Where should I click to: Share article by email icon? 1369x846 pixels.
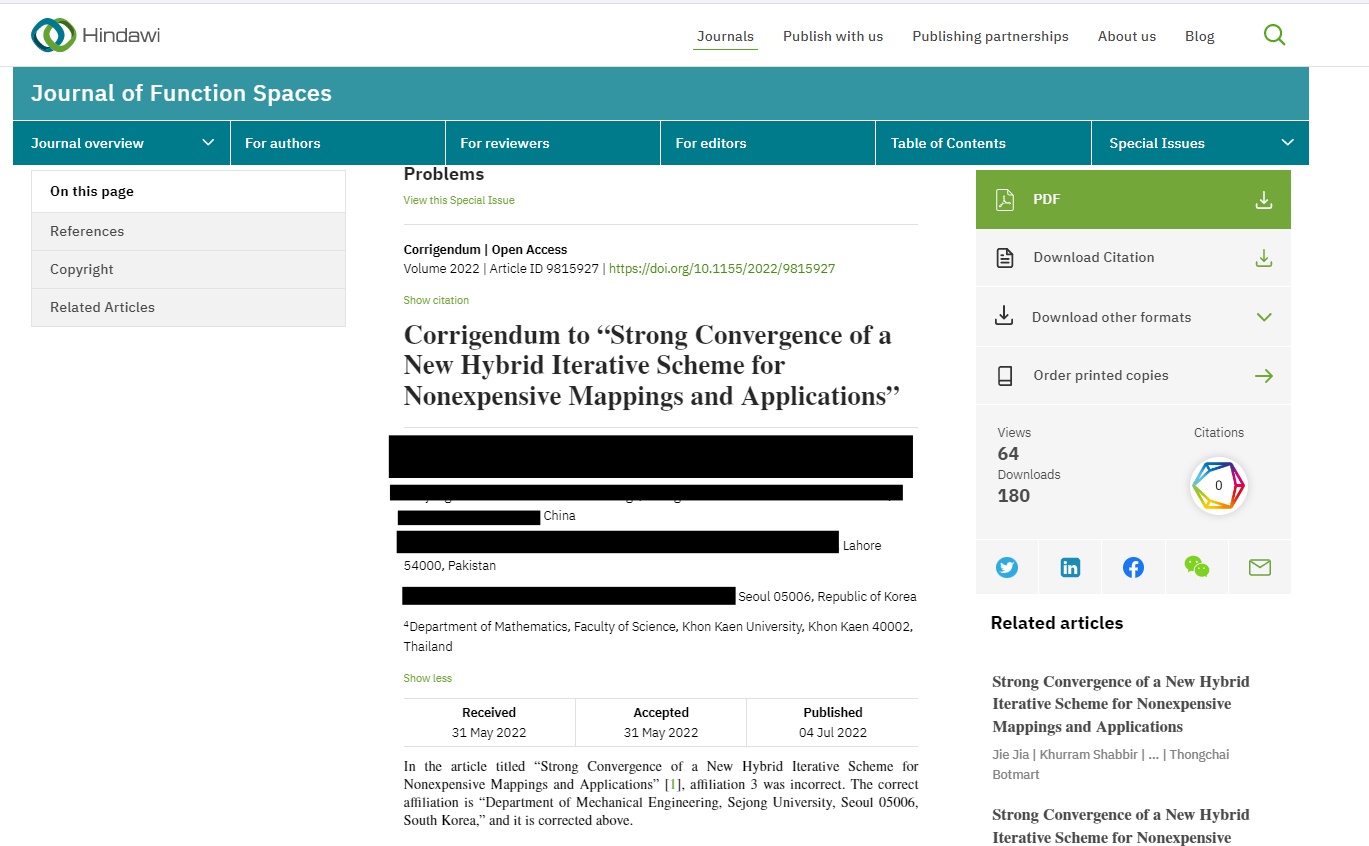pos(1259,568)
